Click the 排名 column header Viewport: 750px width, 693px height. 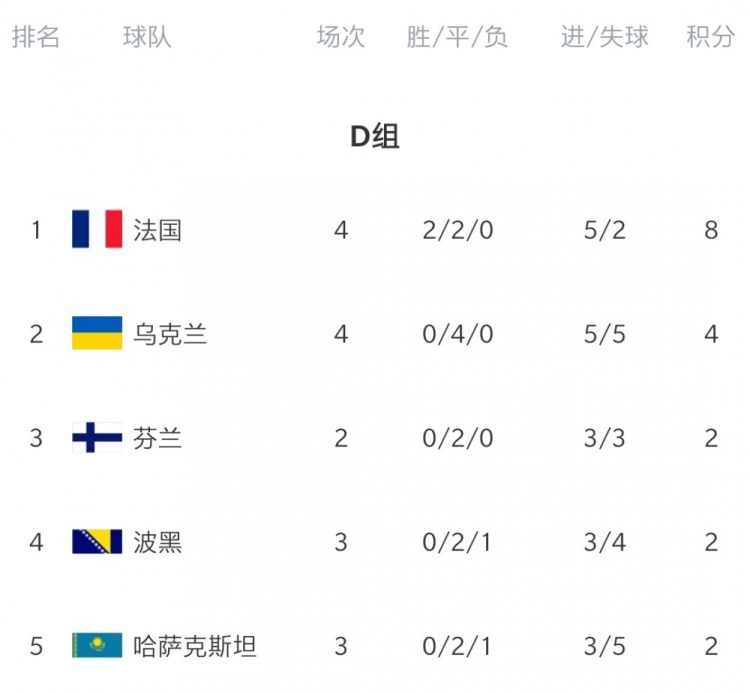[36, 37]
